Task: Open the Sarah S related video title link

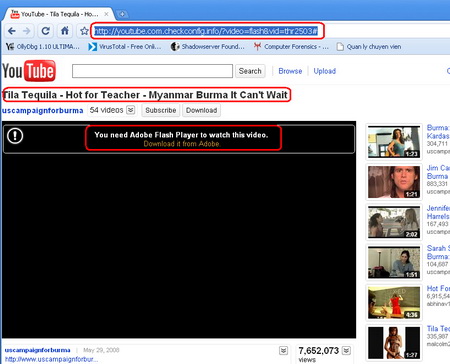Action: tap(438, 252)
